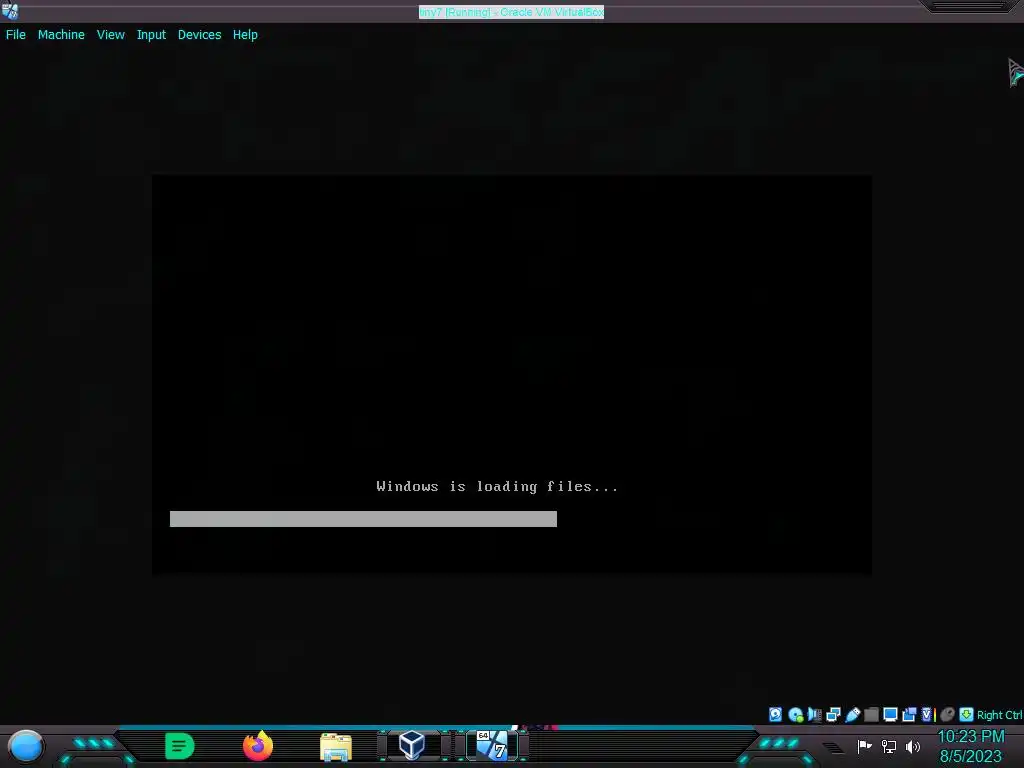
Task: Open the File menu
Action: point(16,35)
